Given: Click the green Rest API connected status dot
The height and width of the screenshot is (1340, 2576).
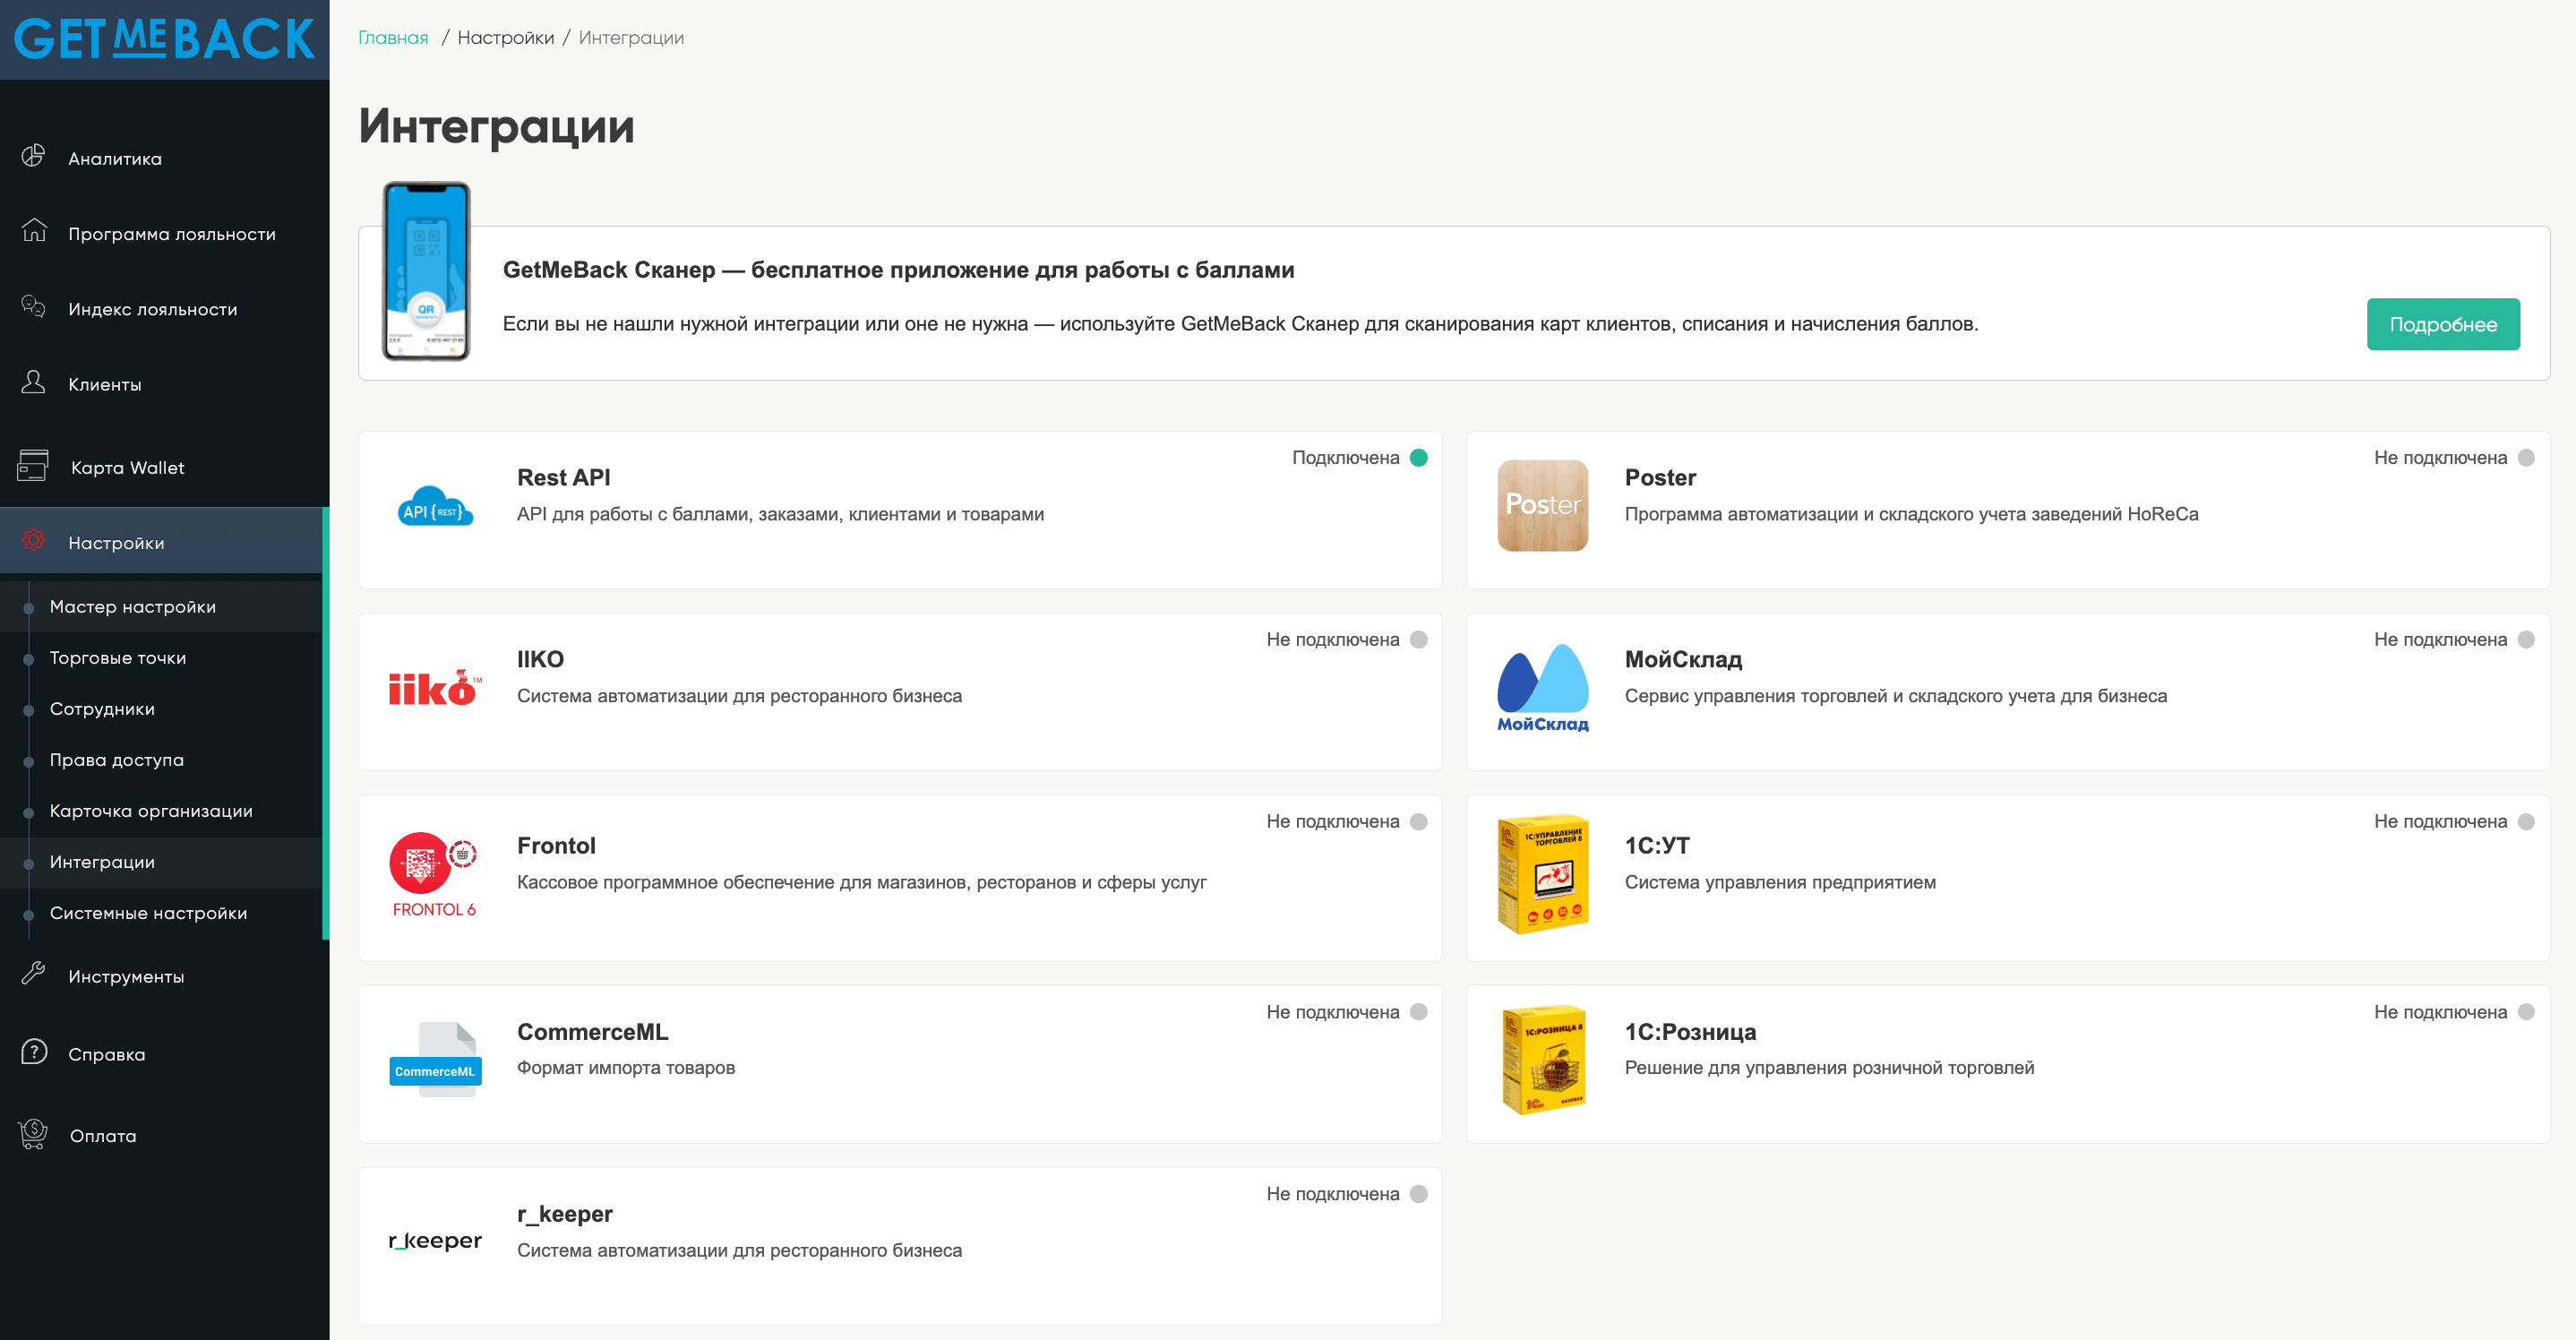Looking at the screenshot, I should pyautogui.click(x=1418, y=458).
